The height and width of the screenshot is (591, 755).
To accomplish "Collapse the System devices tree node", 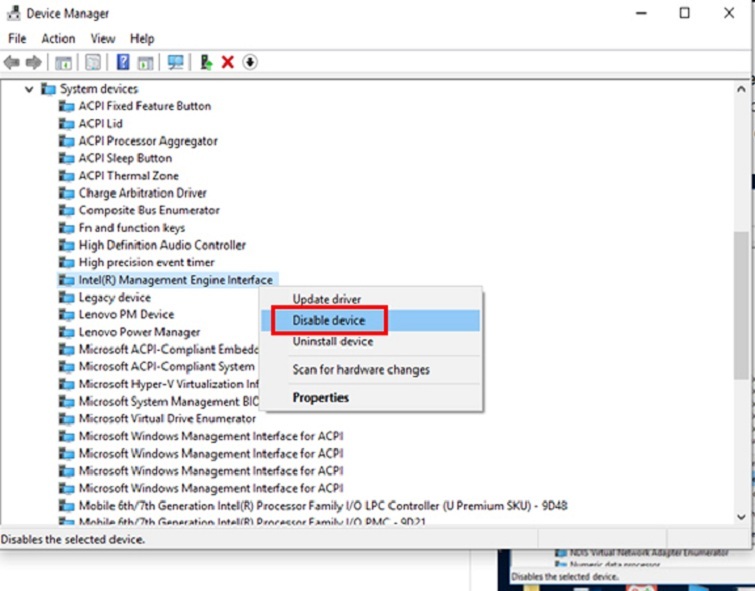I will tap(27, 89).
